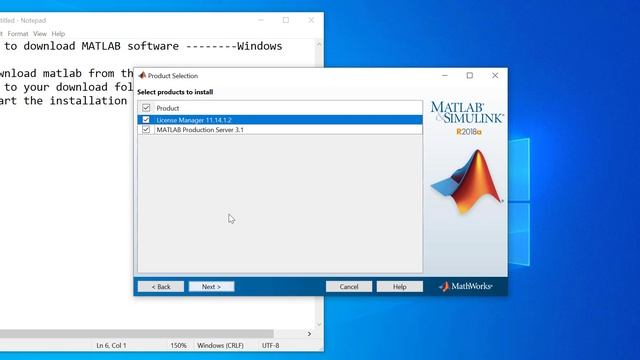Close the Product Selection dialog

(495, 76)
